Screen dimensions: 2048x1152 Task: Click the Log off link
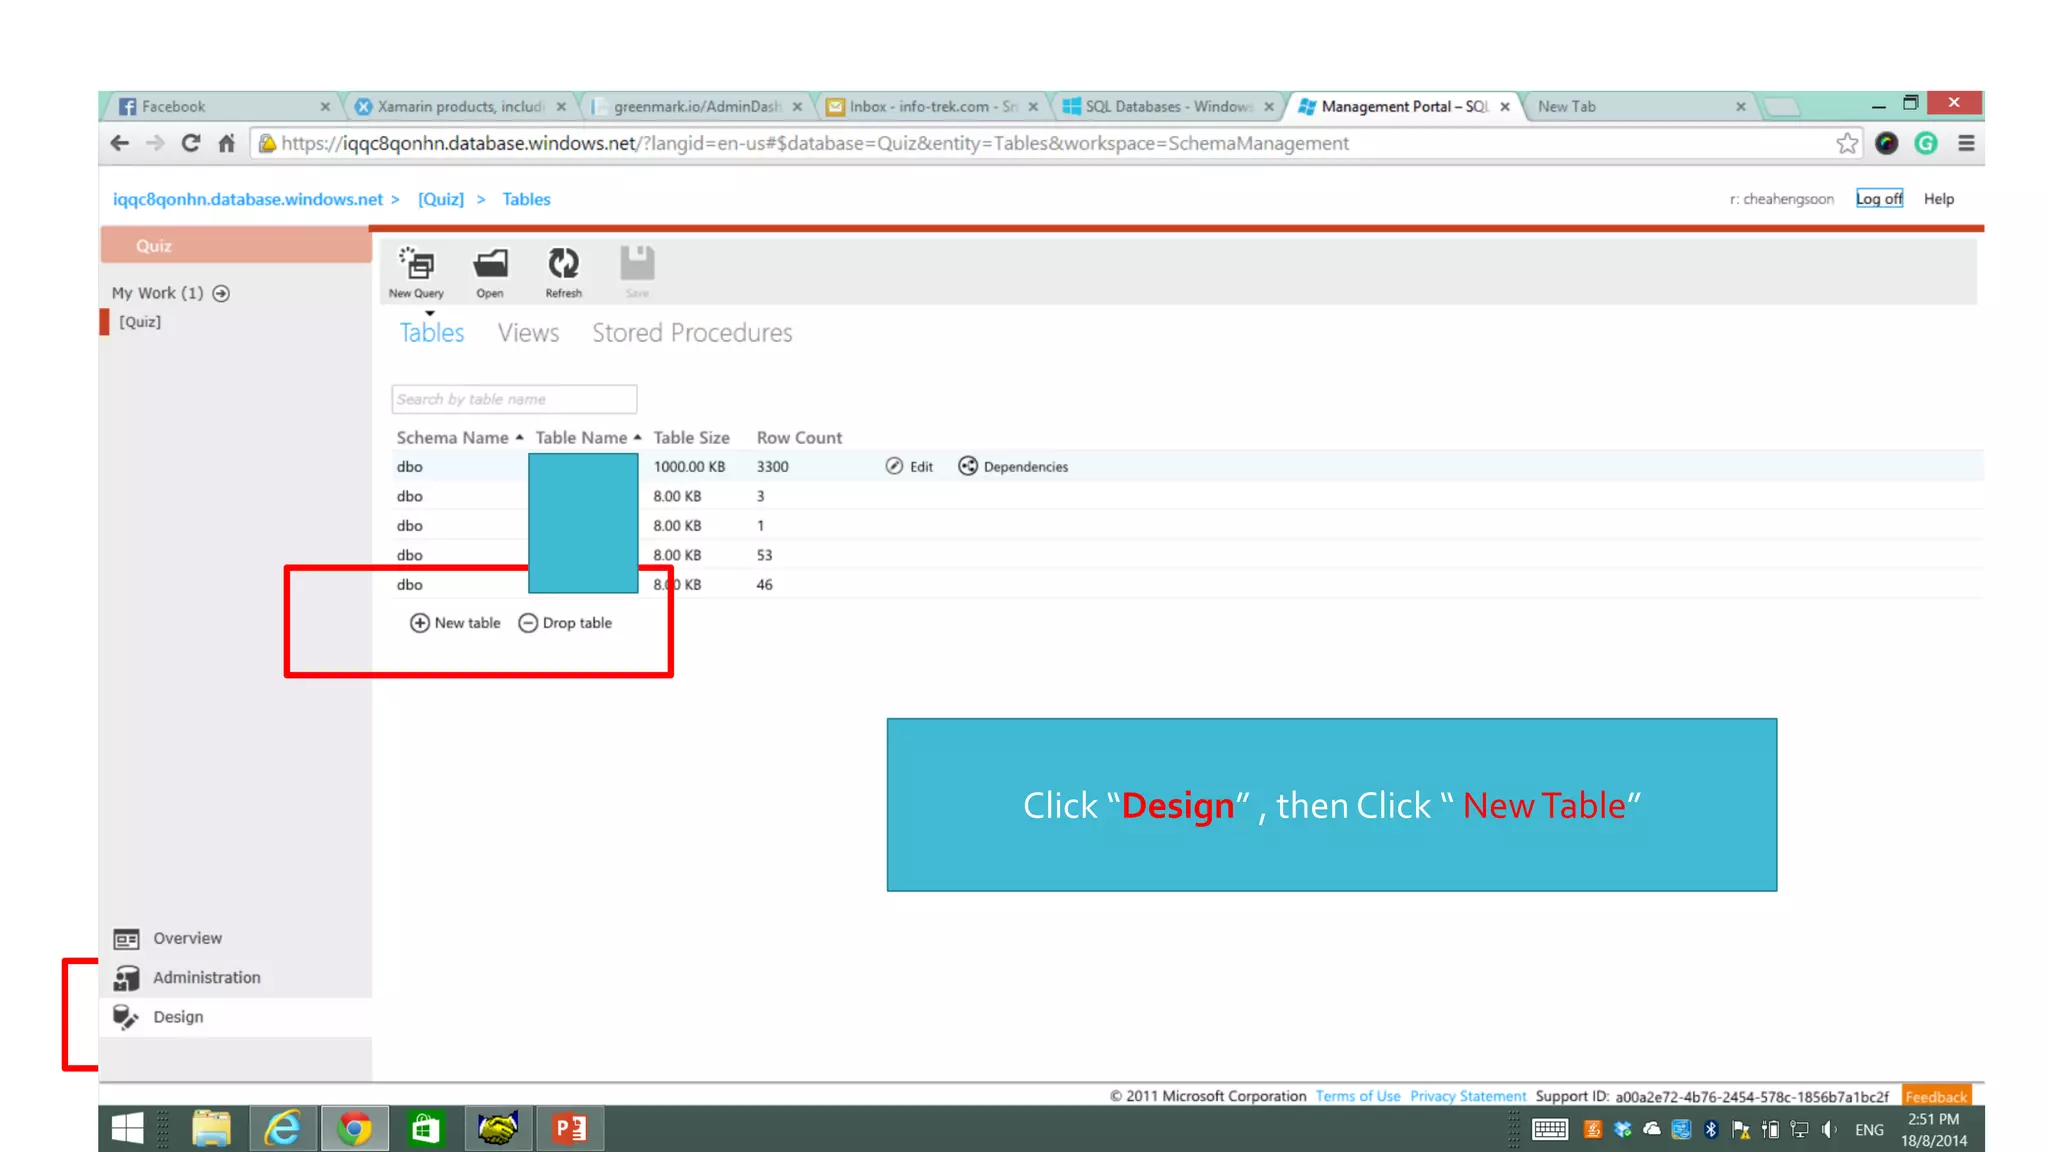click(x=1879, y=199)
